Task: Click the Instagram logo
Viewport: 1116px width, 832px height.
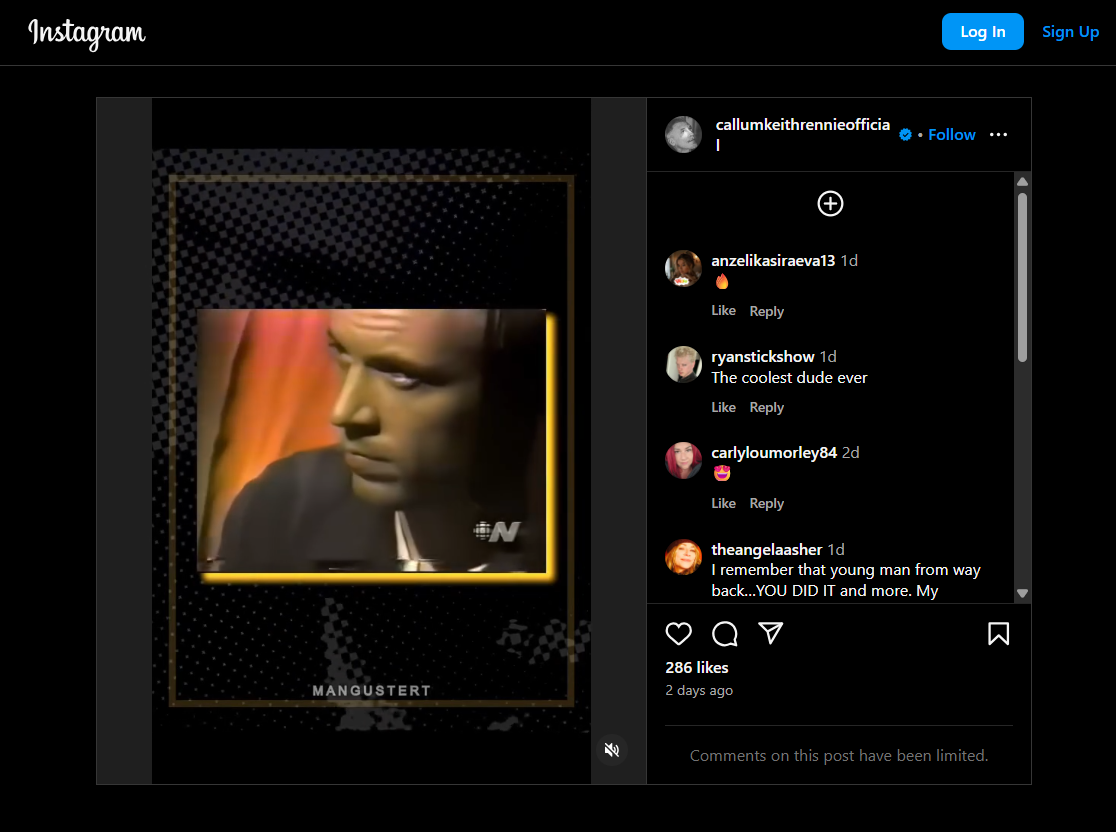Action: coord(87,33)
